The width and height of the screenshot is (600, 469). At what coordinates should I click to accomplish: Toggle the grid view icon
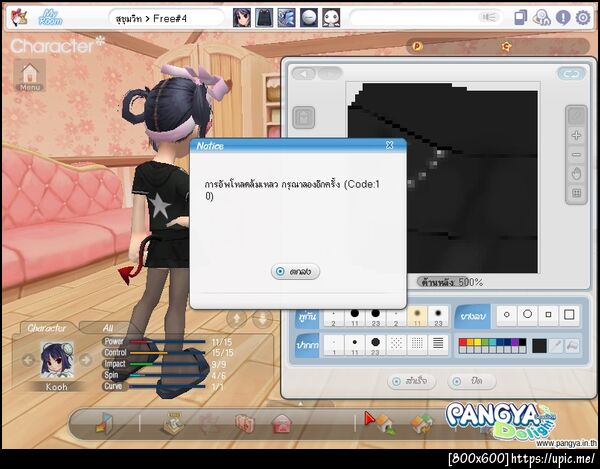pyautogui.click(x=576, y=193)
